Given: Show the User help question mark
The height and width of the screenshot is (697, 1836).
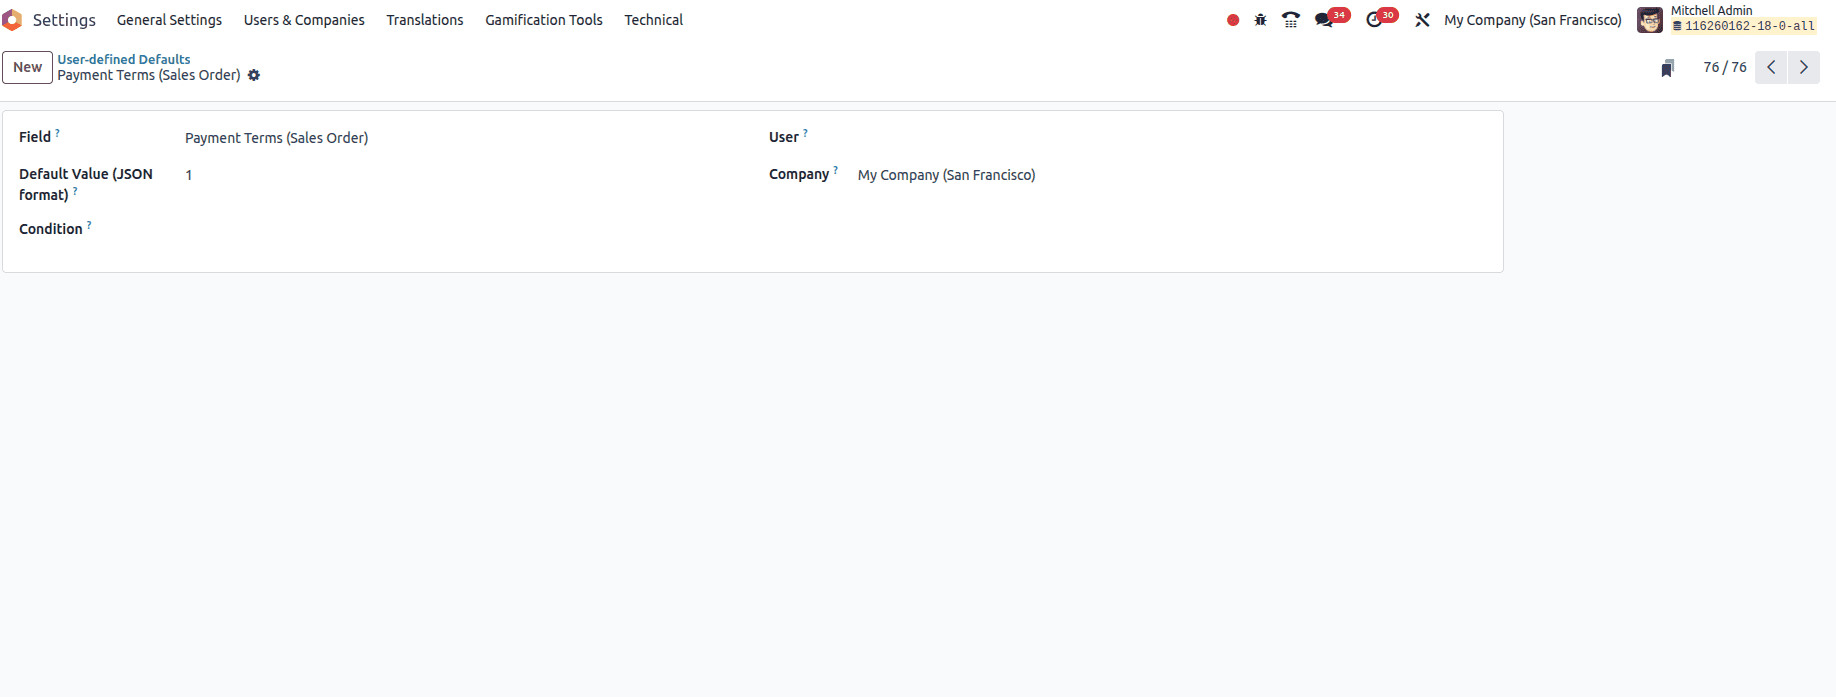Looking at the screenshot, I should (805, 132).
